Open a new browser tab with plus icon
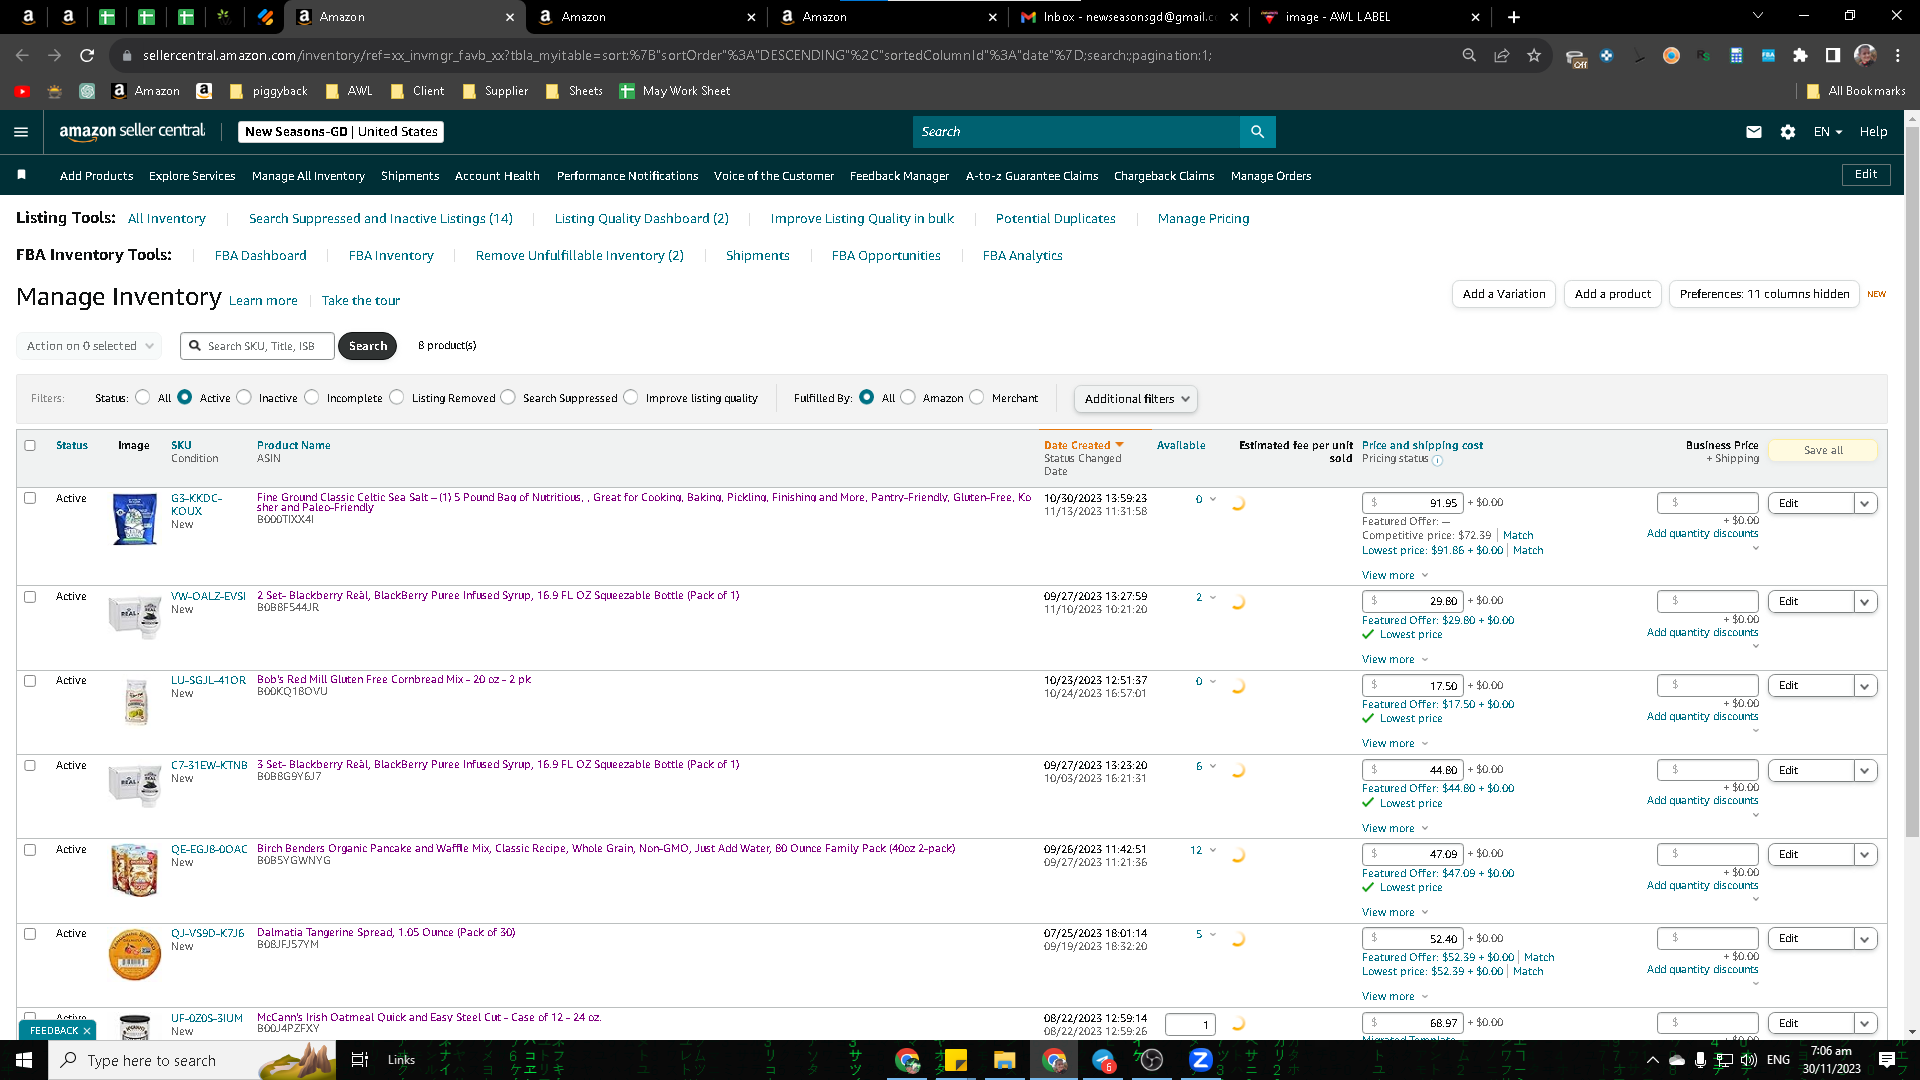 point(1514,17)
